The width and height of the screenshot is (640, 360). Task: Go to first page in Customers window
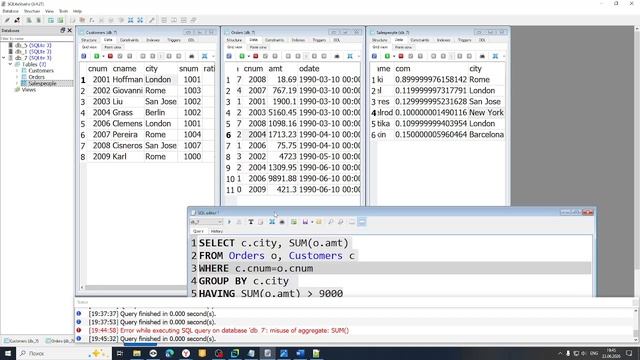pyautogui.click(x=143, y=56)
